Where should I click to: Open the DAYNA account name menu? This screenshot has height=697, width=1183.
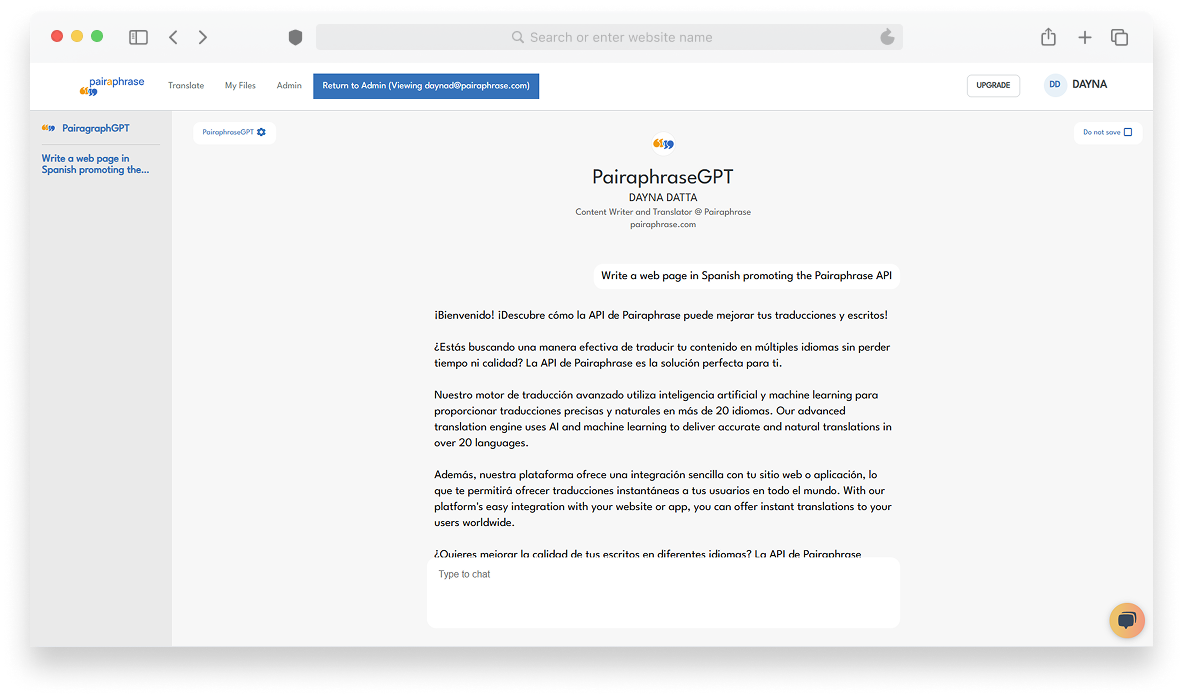coord(1089,84)
